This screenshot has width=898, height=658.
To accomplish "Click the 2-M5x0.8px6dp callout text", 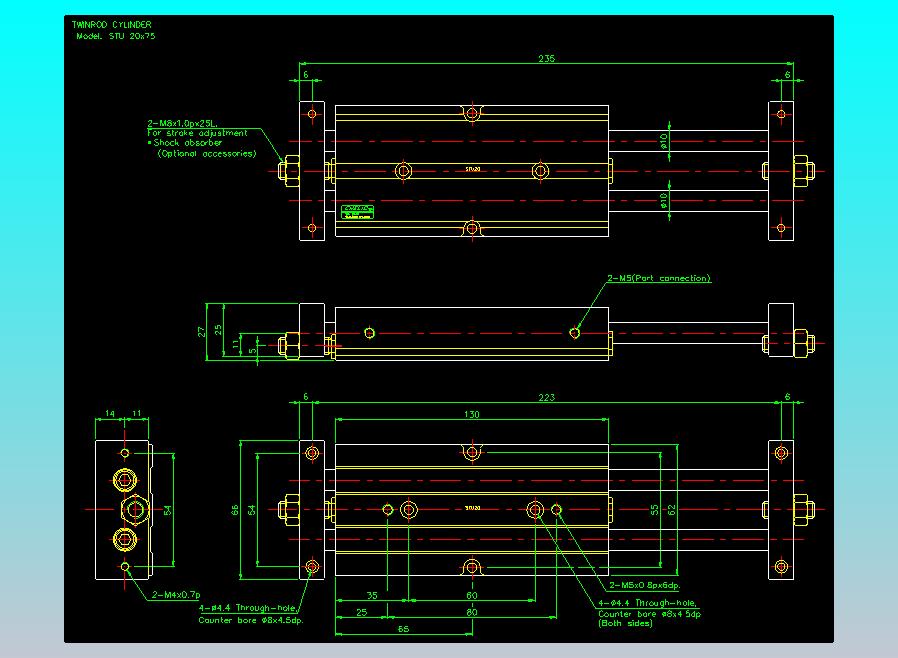I will click(644, 585).
